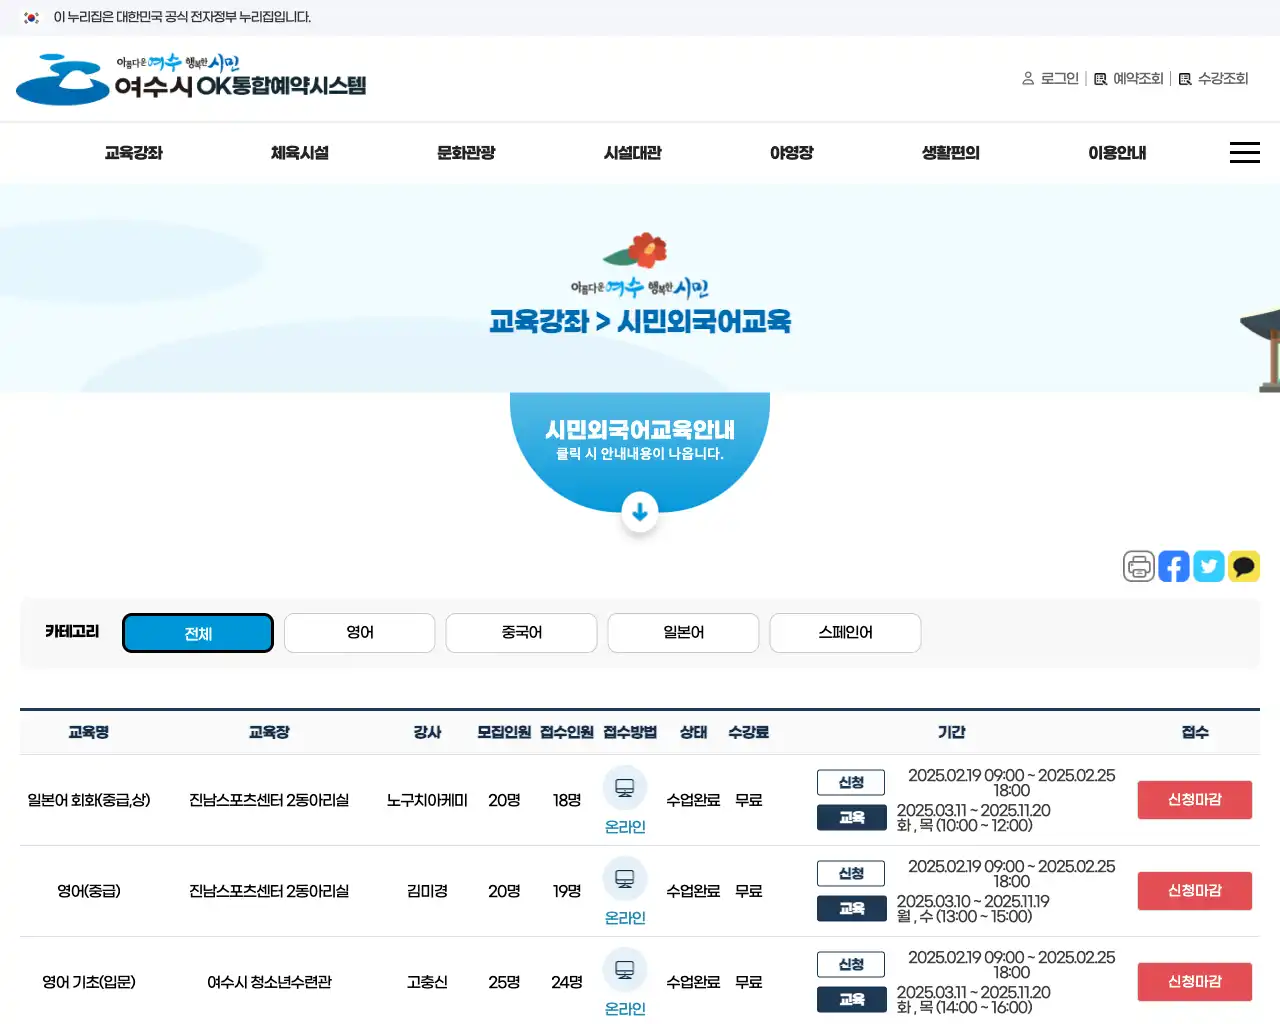1280x1024 pixels.
Task: Open the hamburger menu
Action: click(x=1244, y=152)
